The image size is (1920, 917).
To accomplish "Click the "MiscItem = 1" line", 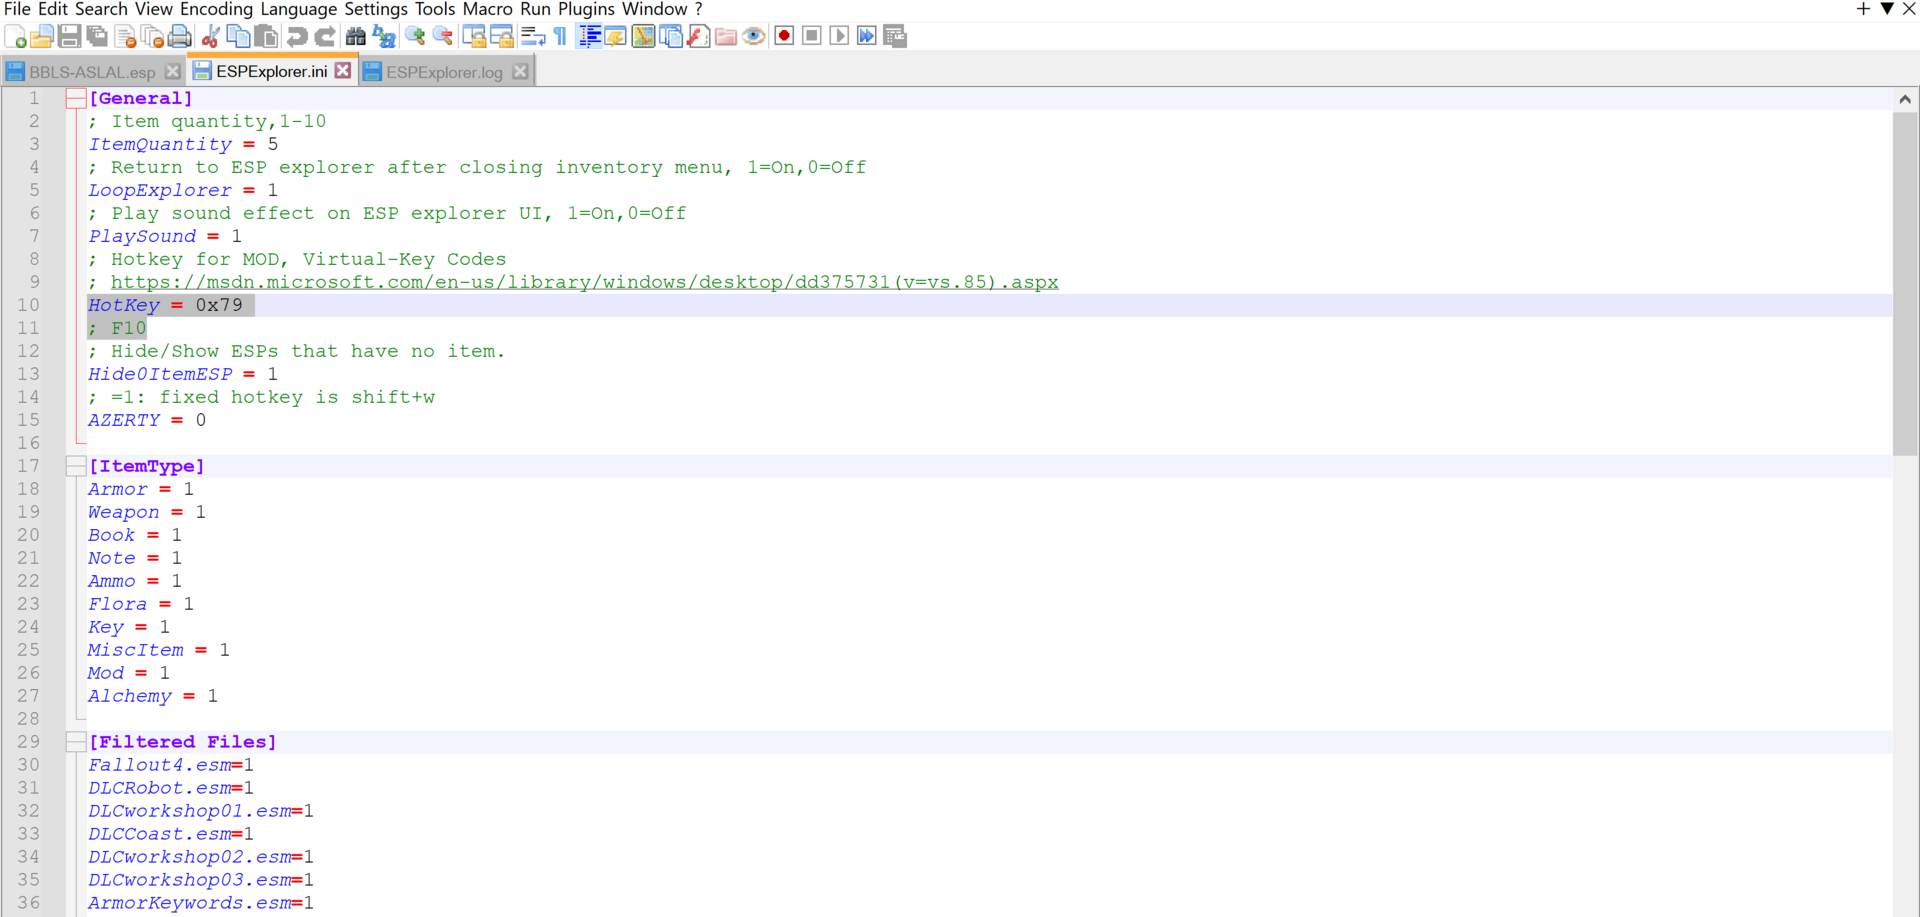I will tap(159, 650).
